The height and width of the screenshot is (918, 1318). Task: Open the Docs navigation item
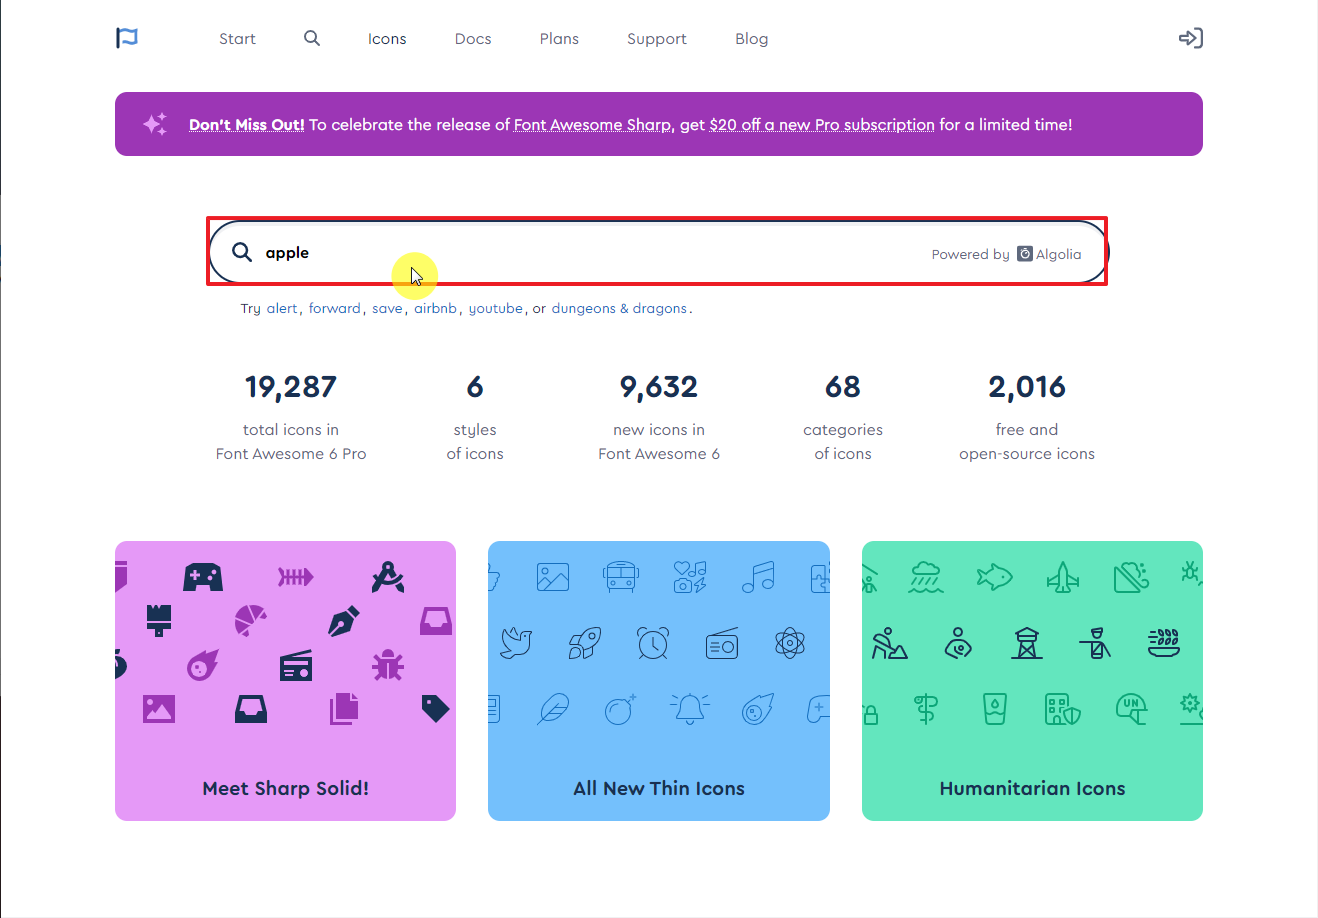tap(473, 39)
